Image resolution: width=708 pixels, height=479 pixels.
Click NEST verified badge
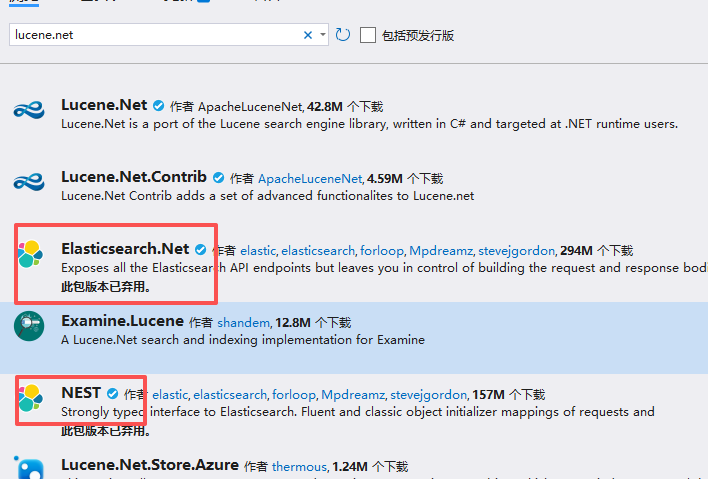pos(112,394)
